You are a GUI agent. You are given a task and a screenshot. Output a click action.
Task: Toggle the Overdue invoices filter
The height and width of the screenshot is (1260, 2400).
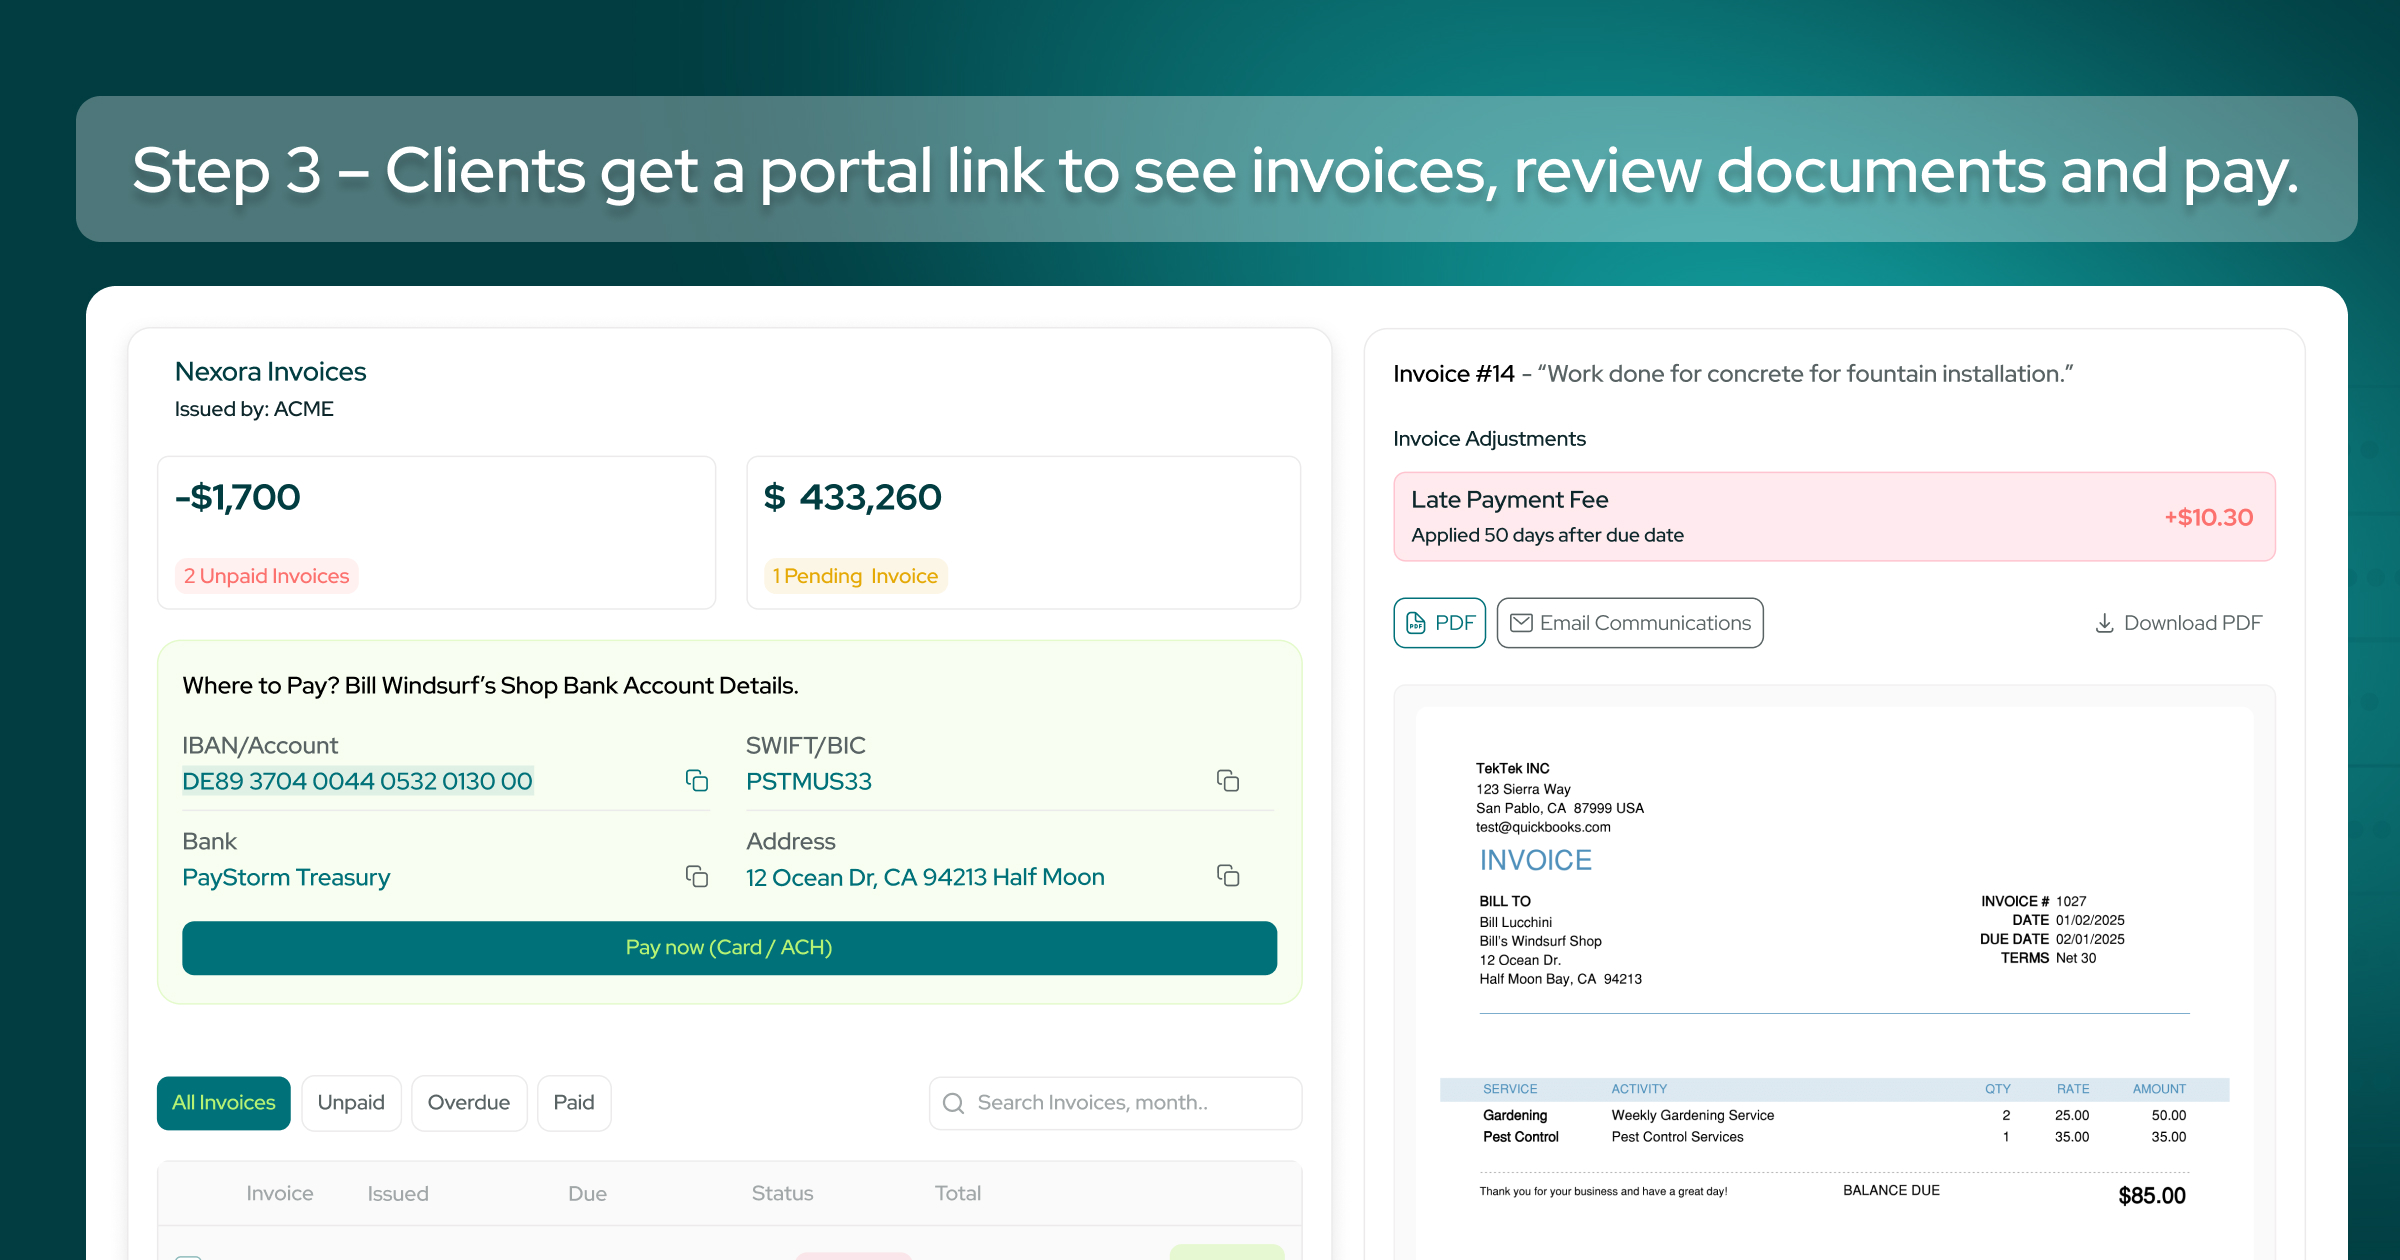coord(469,1102)
